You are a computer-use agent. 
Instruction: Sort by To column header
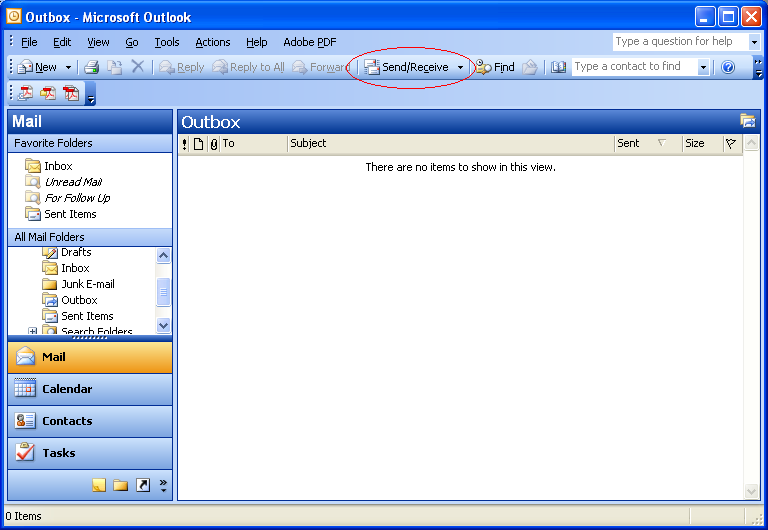pyautogui.click(x=254, y=144)
